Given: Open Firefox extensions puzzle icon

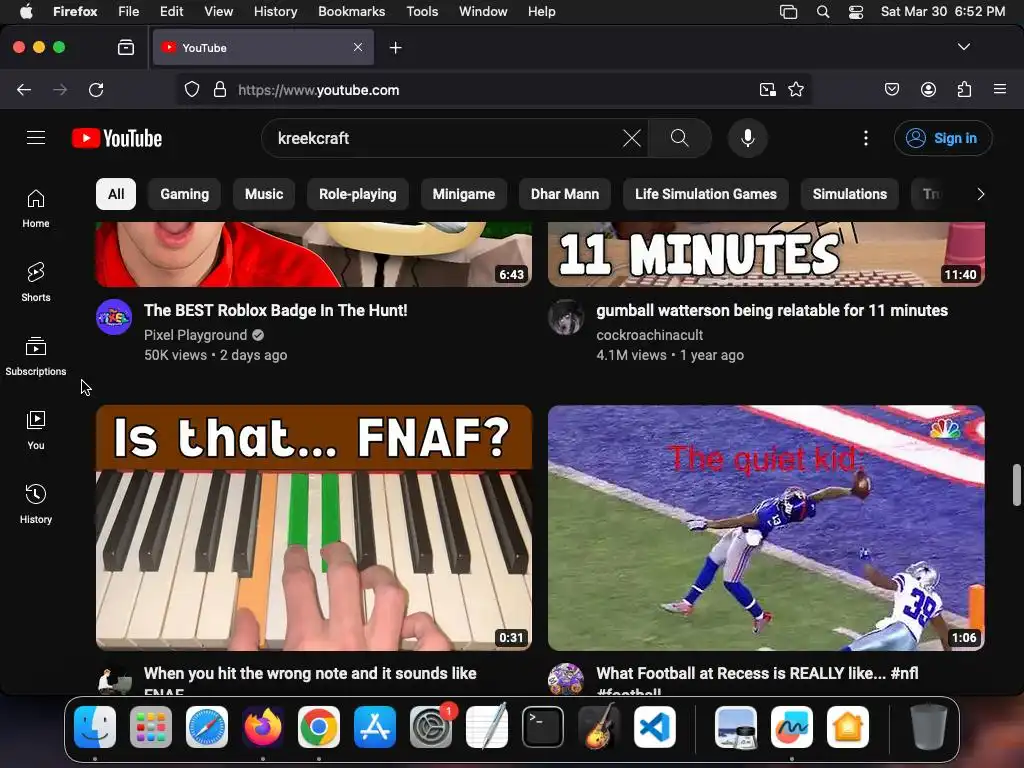Looking at the screenshot, I should (964, 89).
